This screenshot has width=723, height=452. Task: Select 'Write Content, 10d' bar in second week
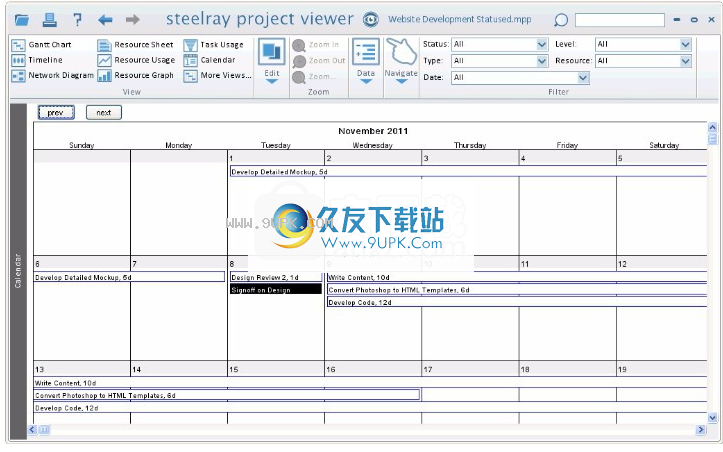pos(517,277)
